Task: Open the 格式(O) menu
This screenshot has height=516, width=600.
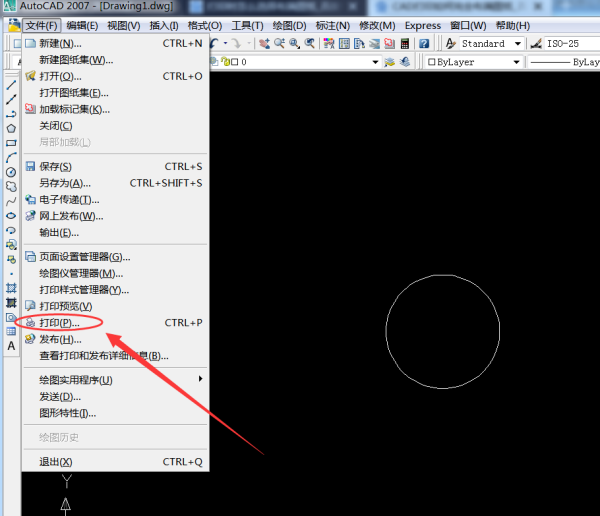Action: 205,26
